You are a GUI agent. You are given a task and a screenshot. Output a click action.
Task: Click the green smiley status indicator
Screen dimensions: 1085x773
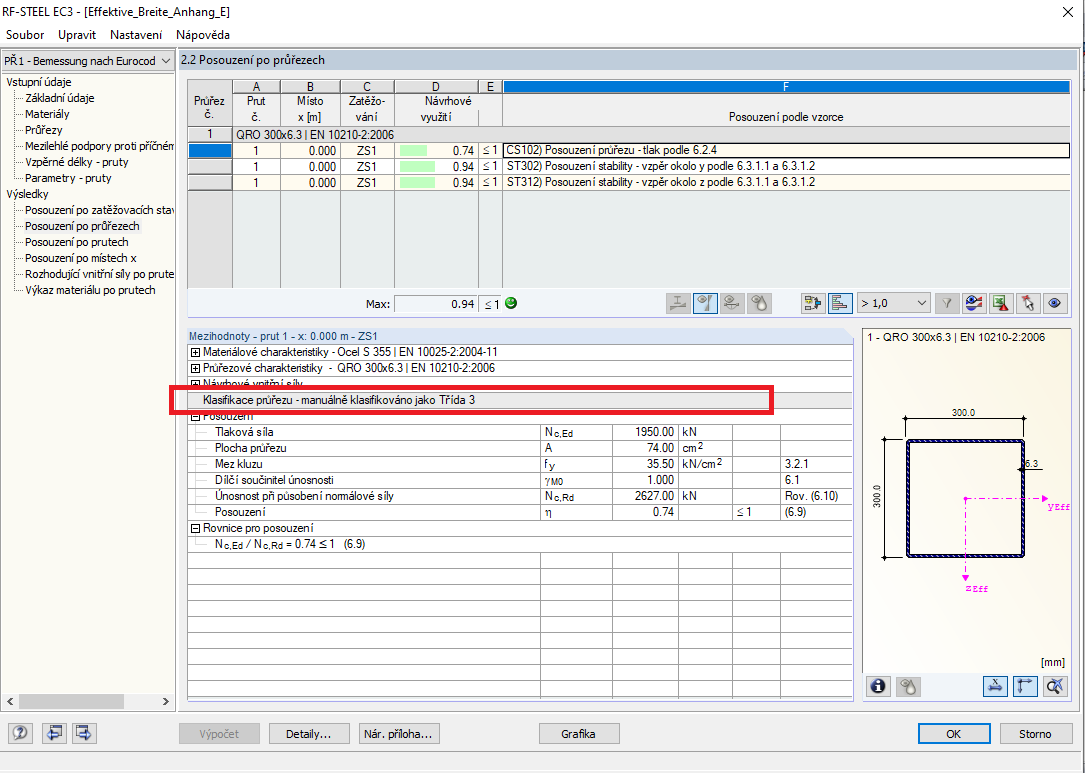tap(511, 303)
